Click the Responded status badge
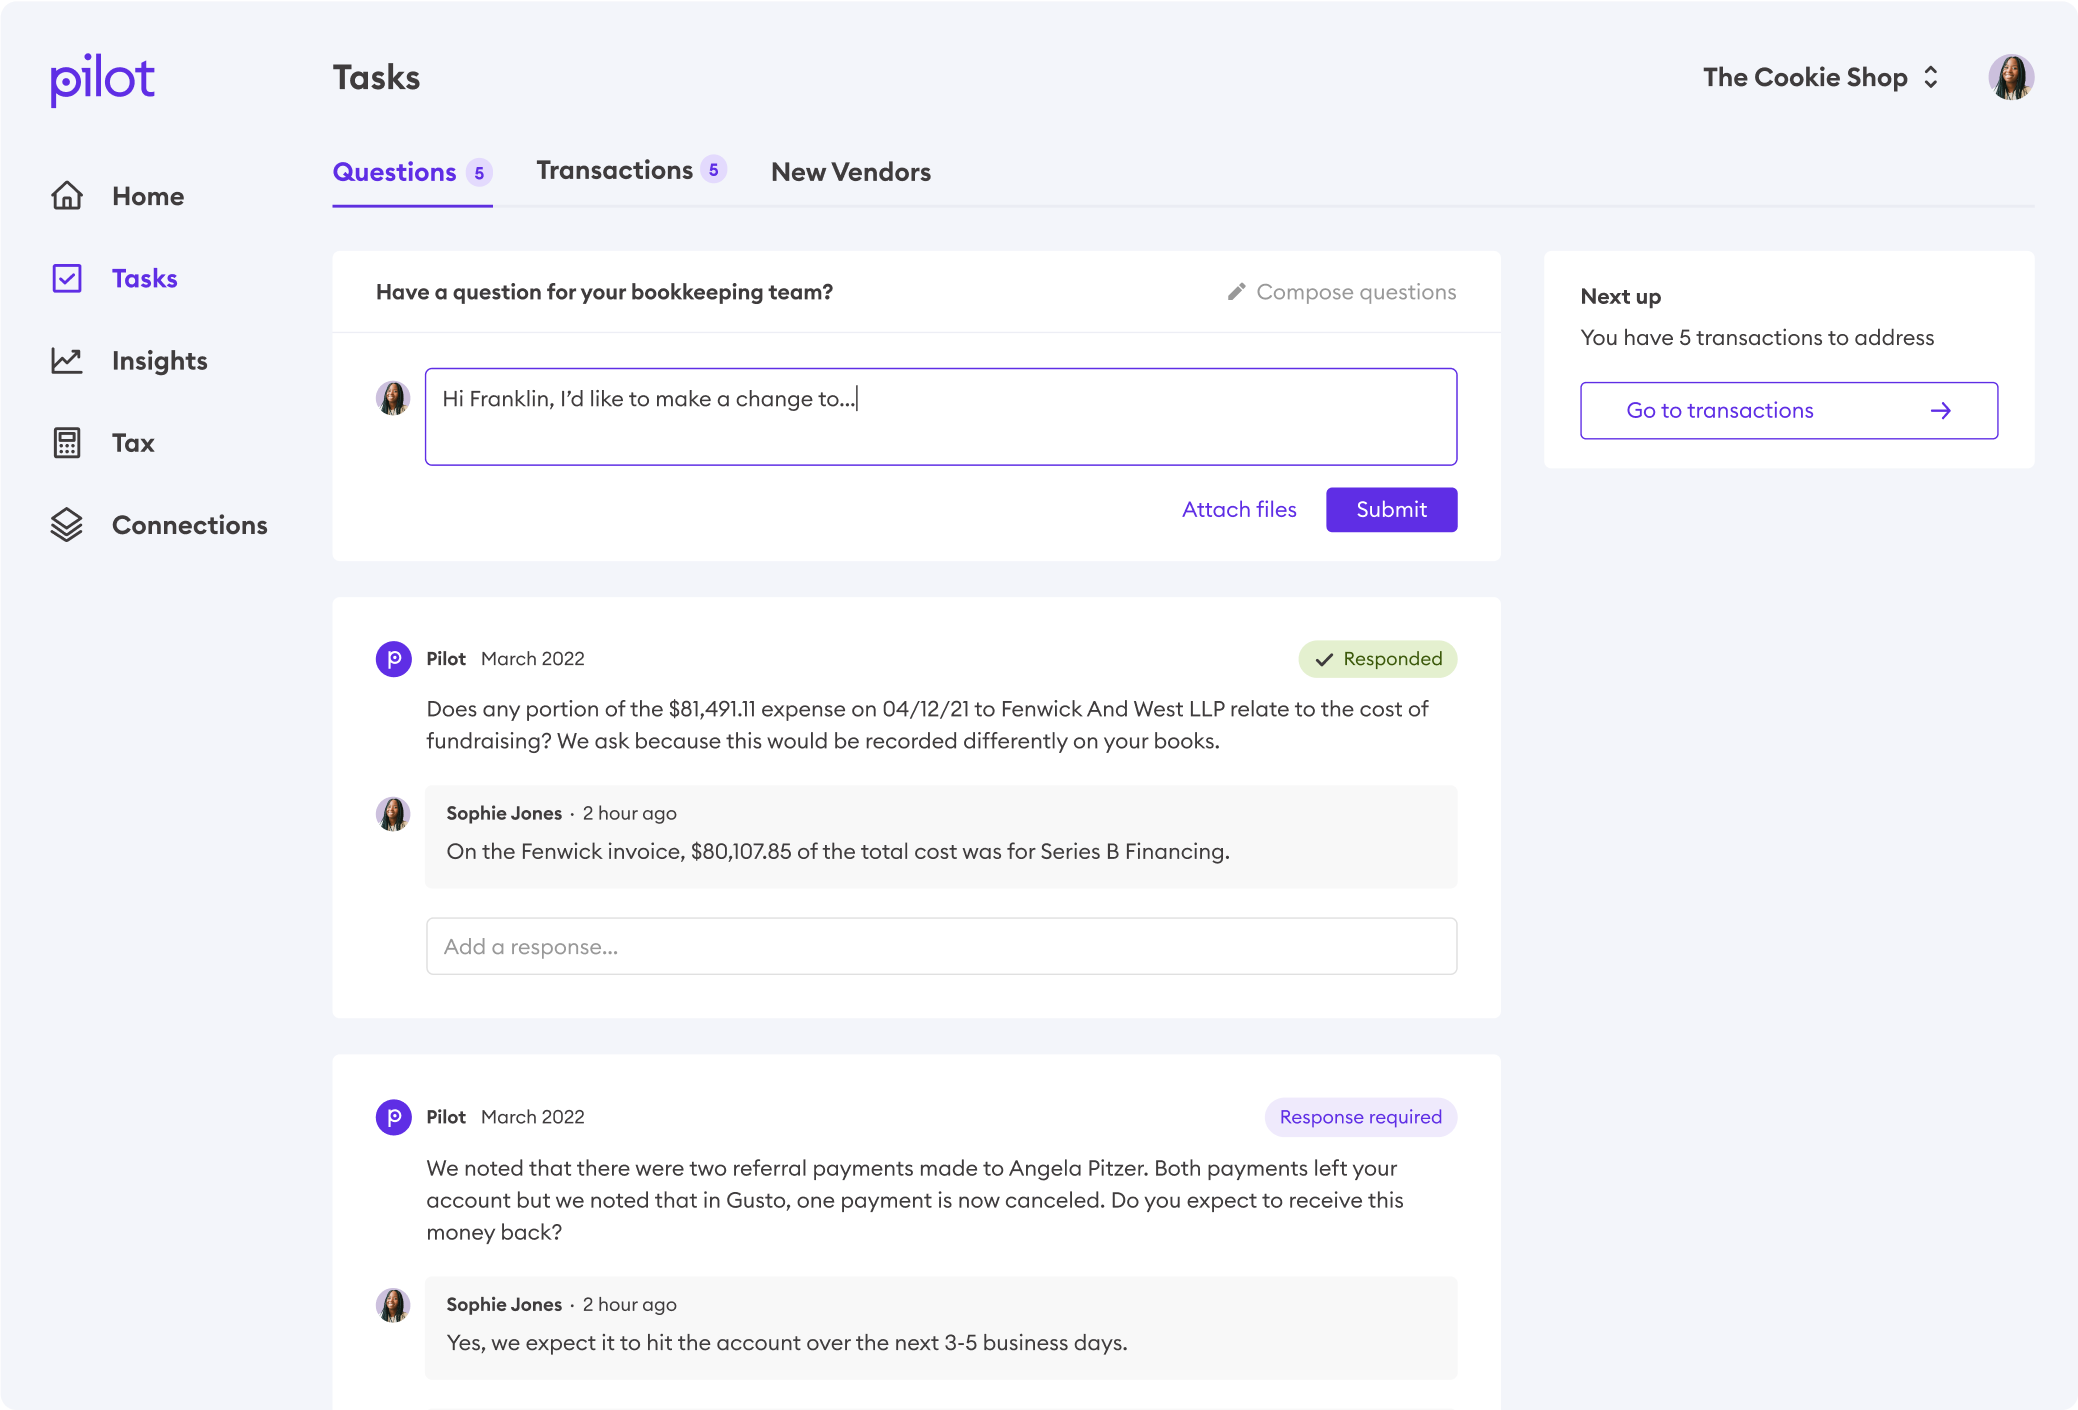 click(1377, 659)
